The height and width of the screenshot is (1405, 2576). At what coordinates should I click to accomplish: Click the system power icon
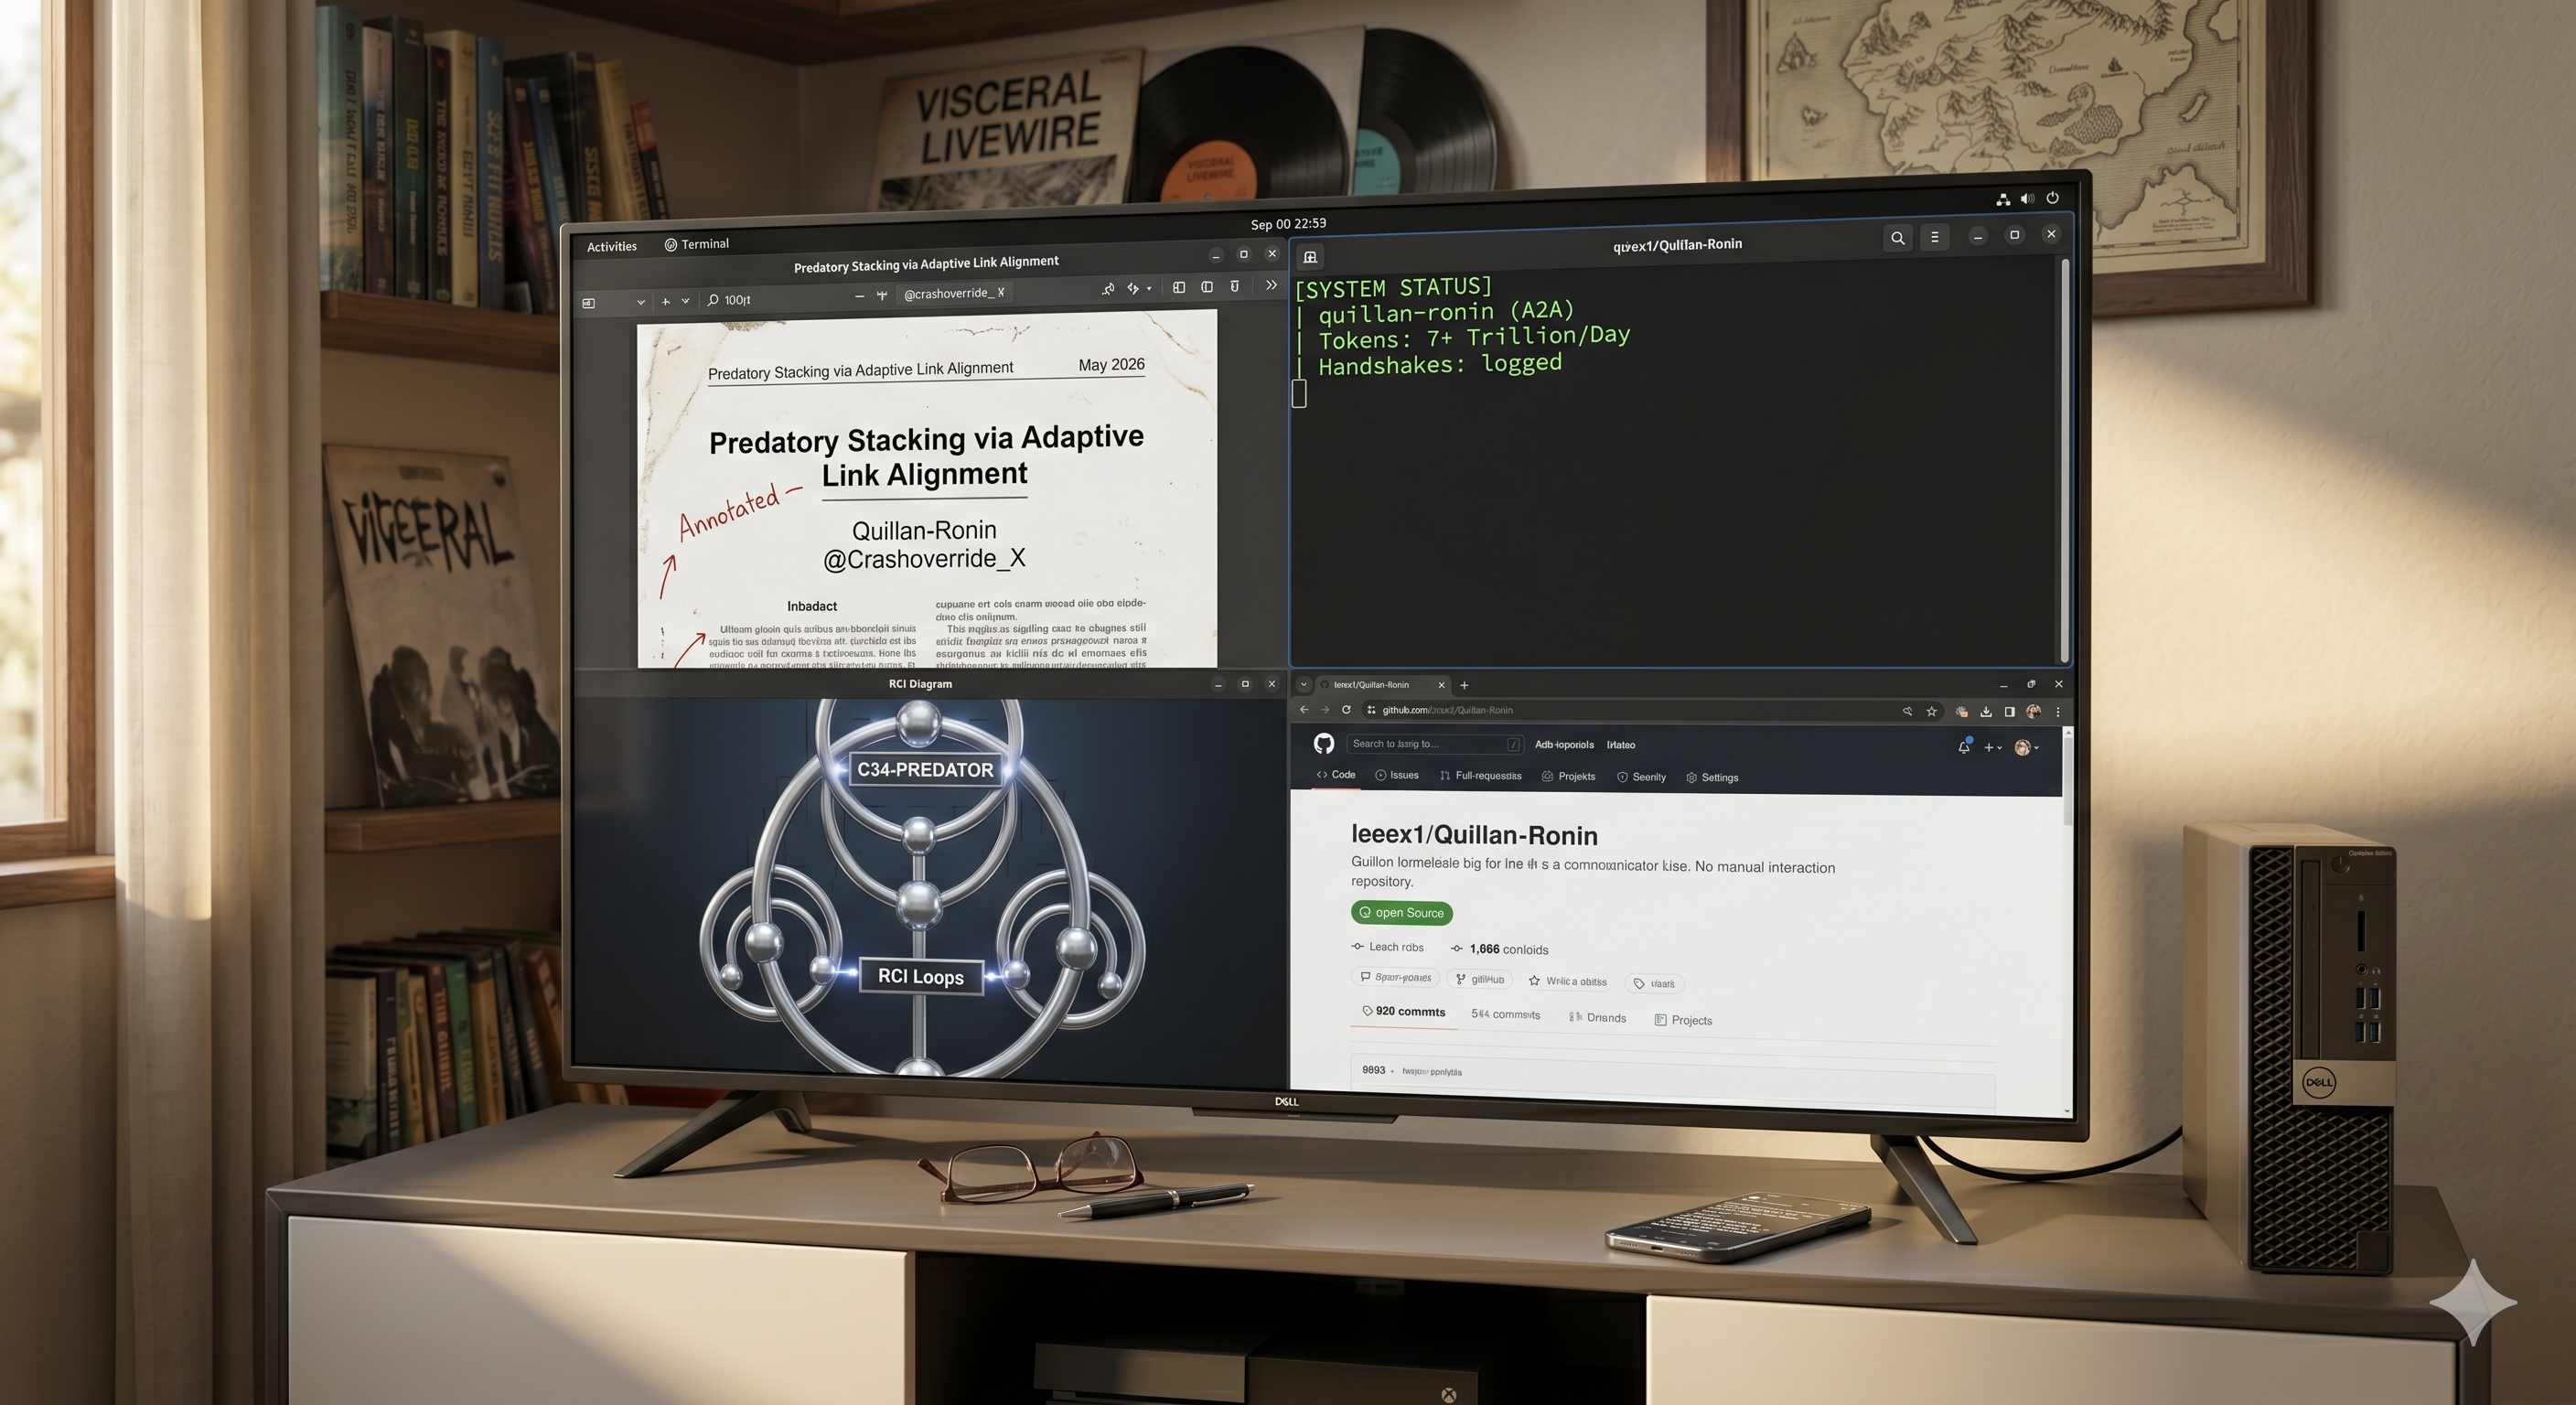tap(2052, 198)
